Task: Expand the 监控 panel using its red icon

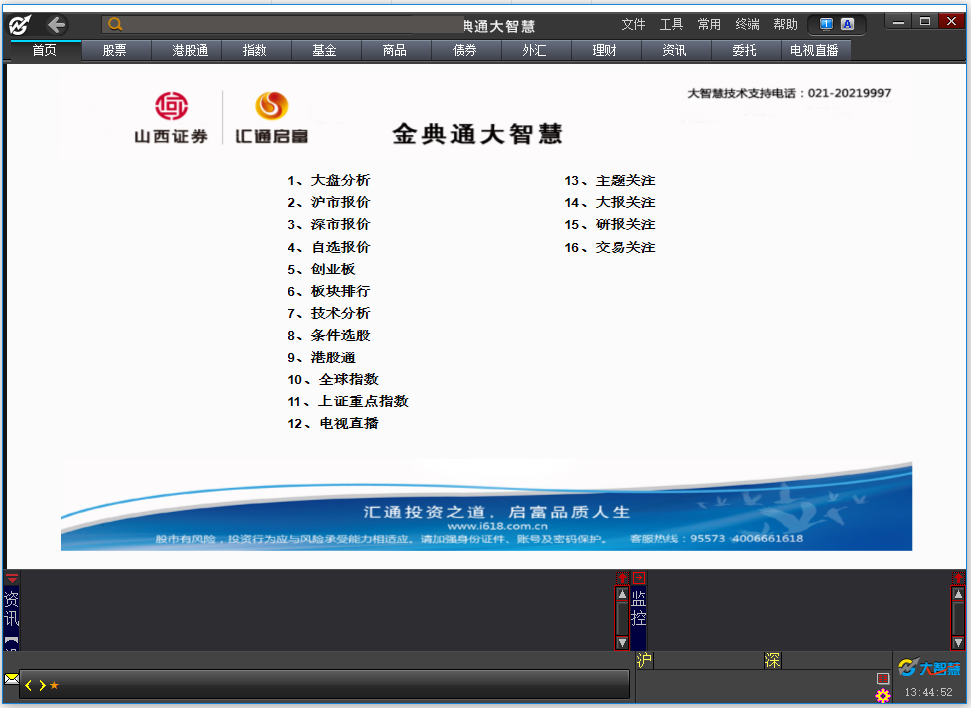Action: [x=639, y=578]
